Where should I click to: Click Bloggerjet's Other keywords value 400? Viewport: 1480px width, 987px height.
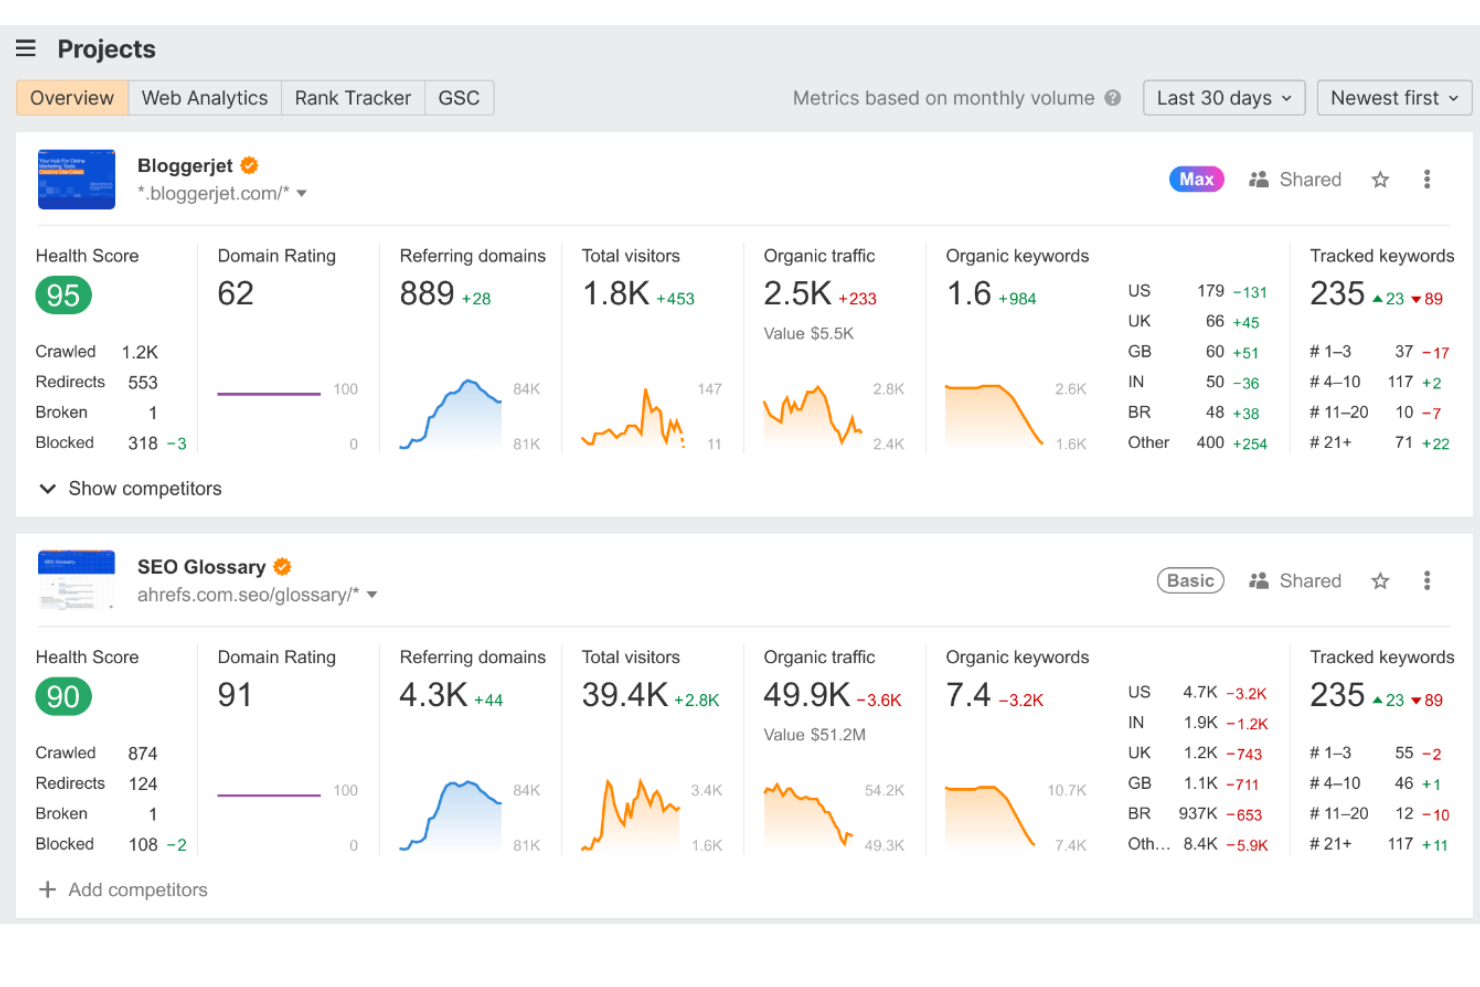1210,443
